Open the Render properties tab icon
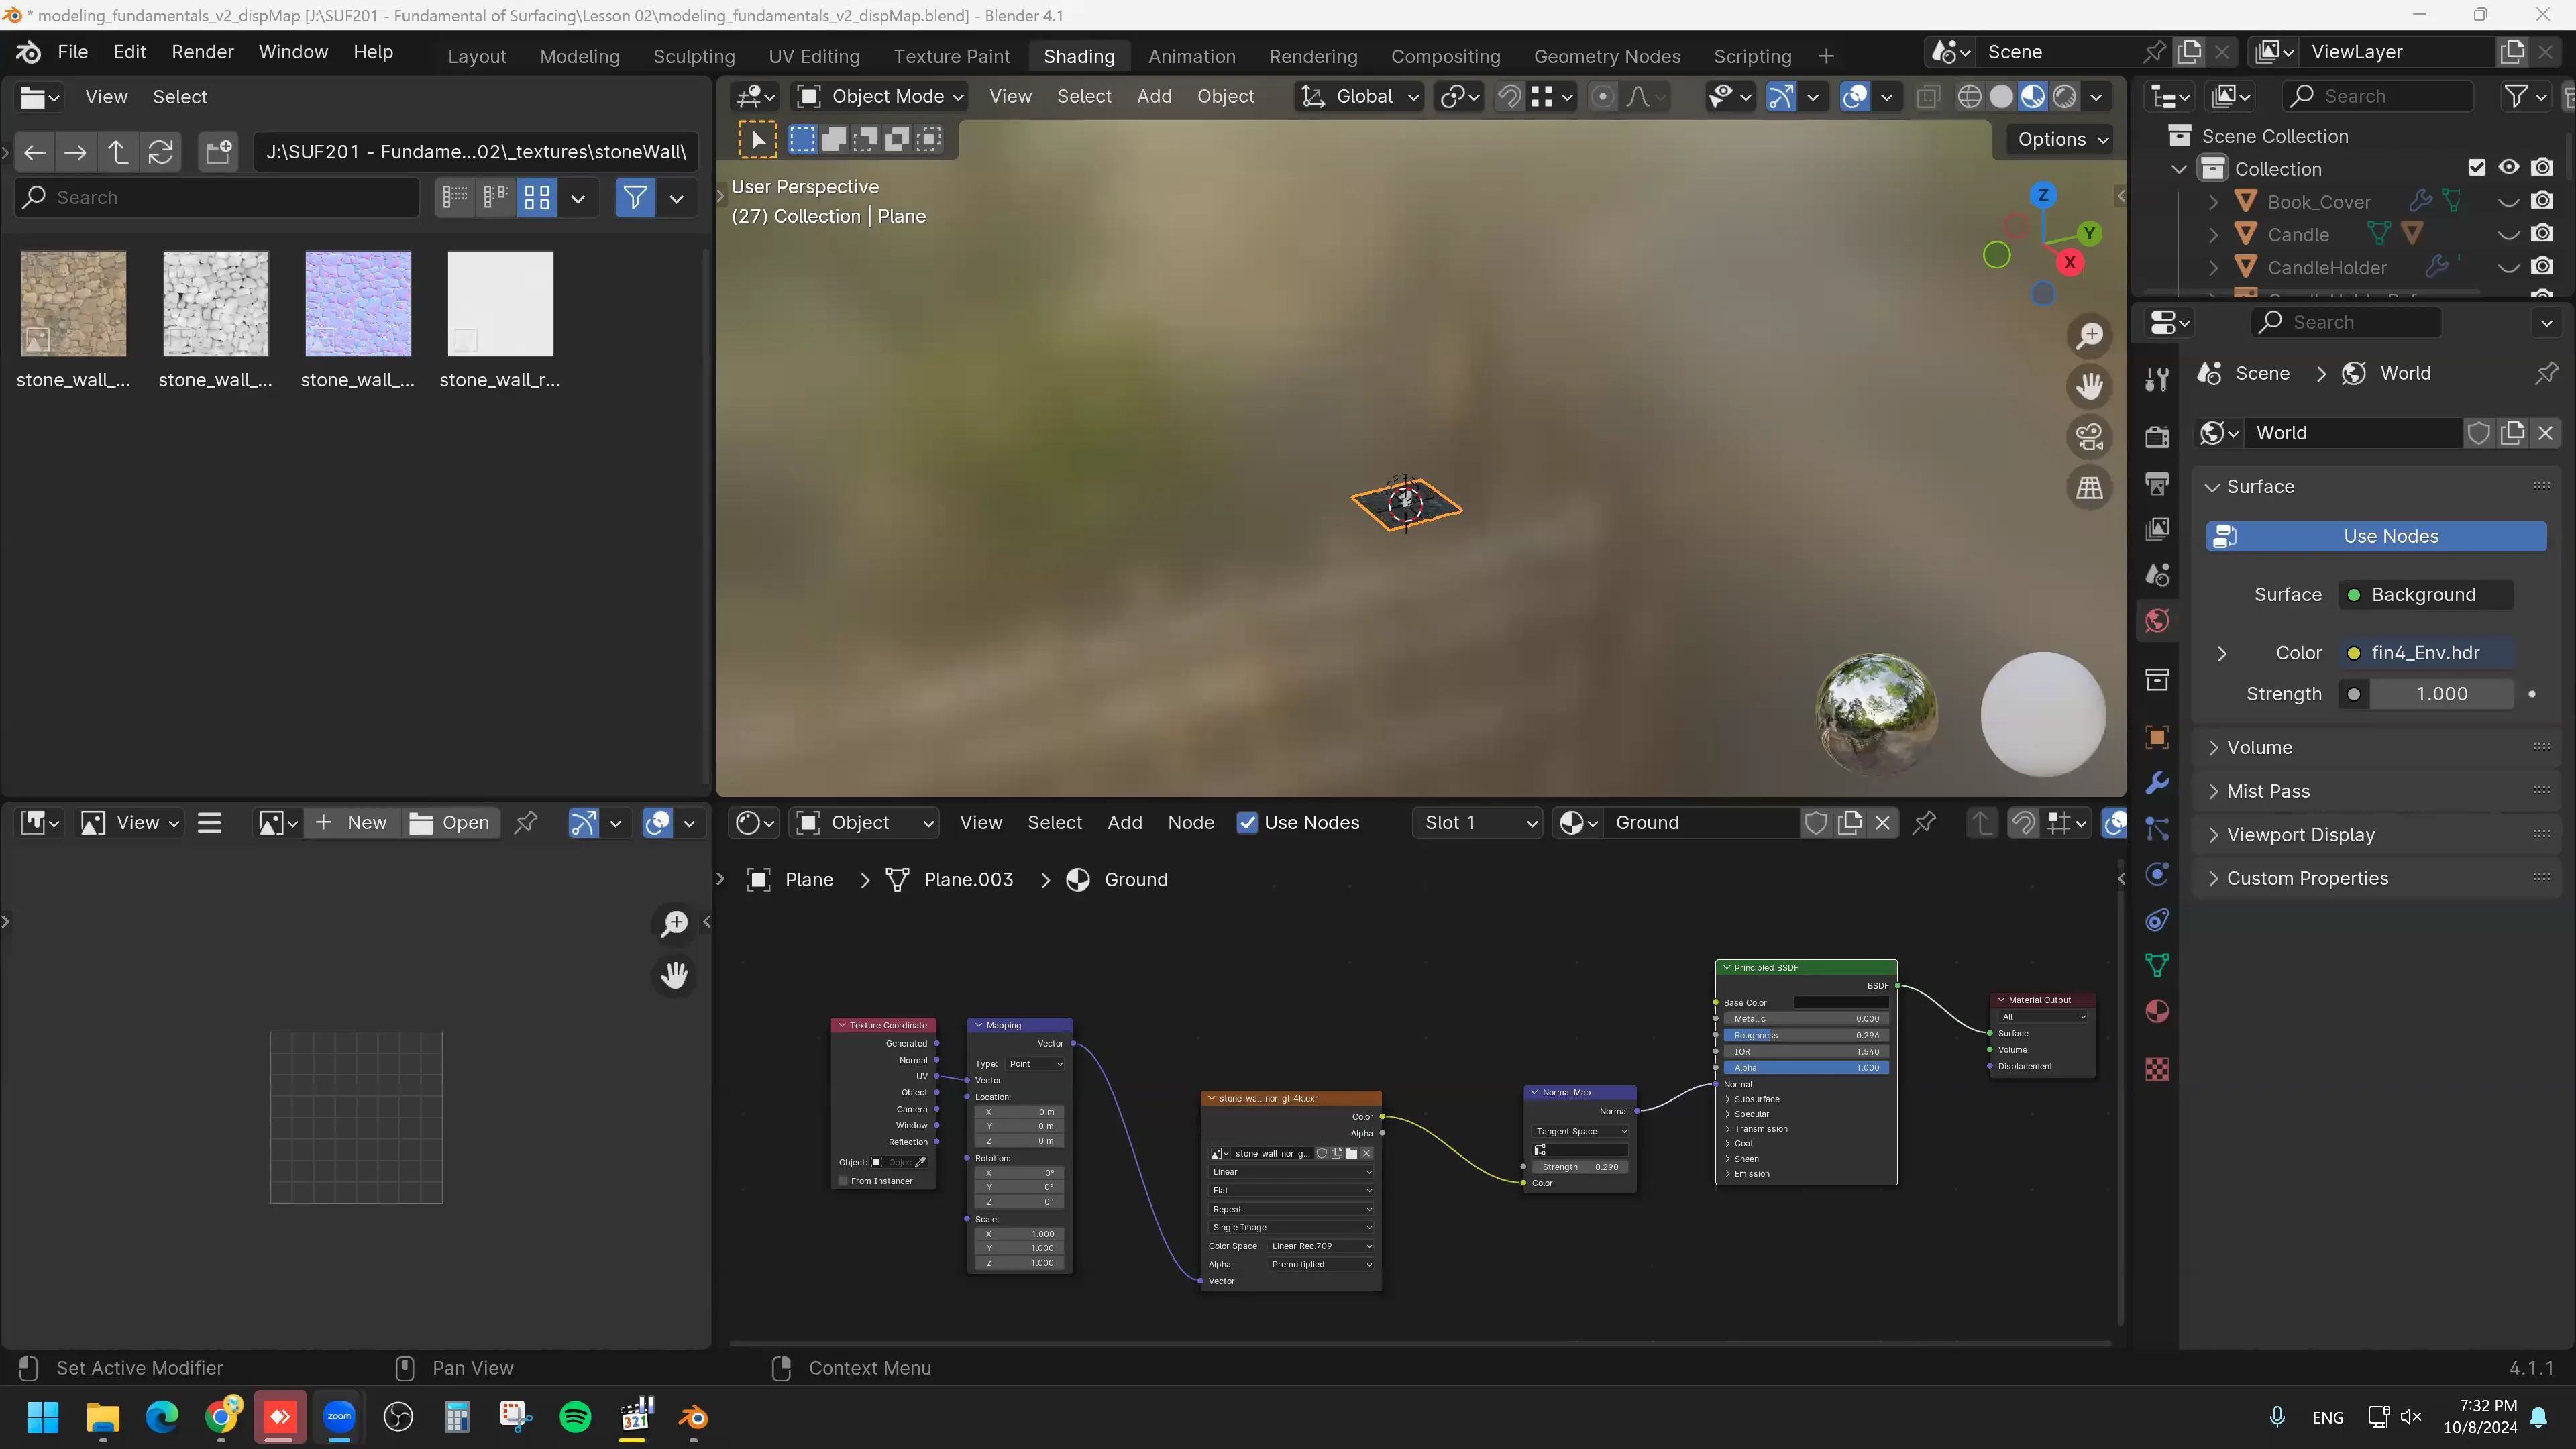This screenshot has height=1449, width=2576. click(2157, 437)
